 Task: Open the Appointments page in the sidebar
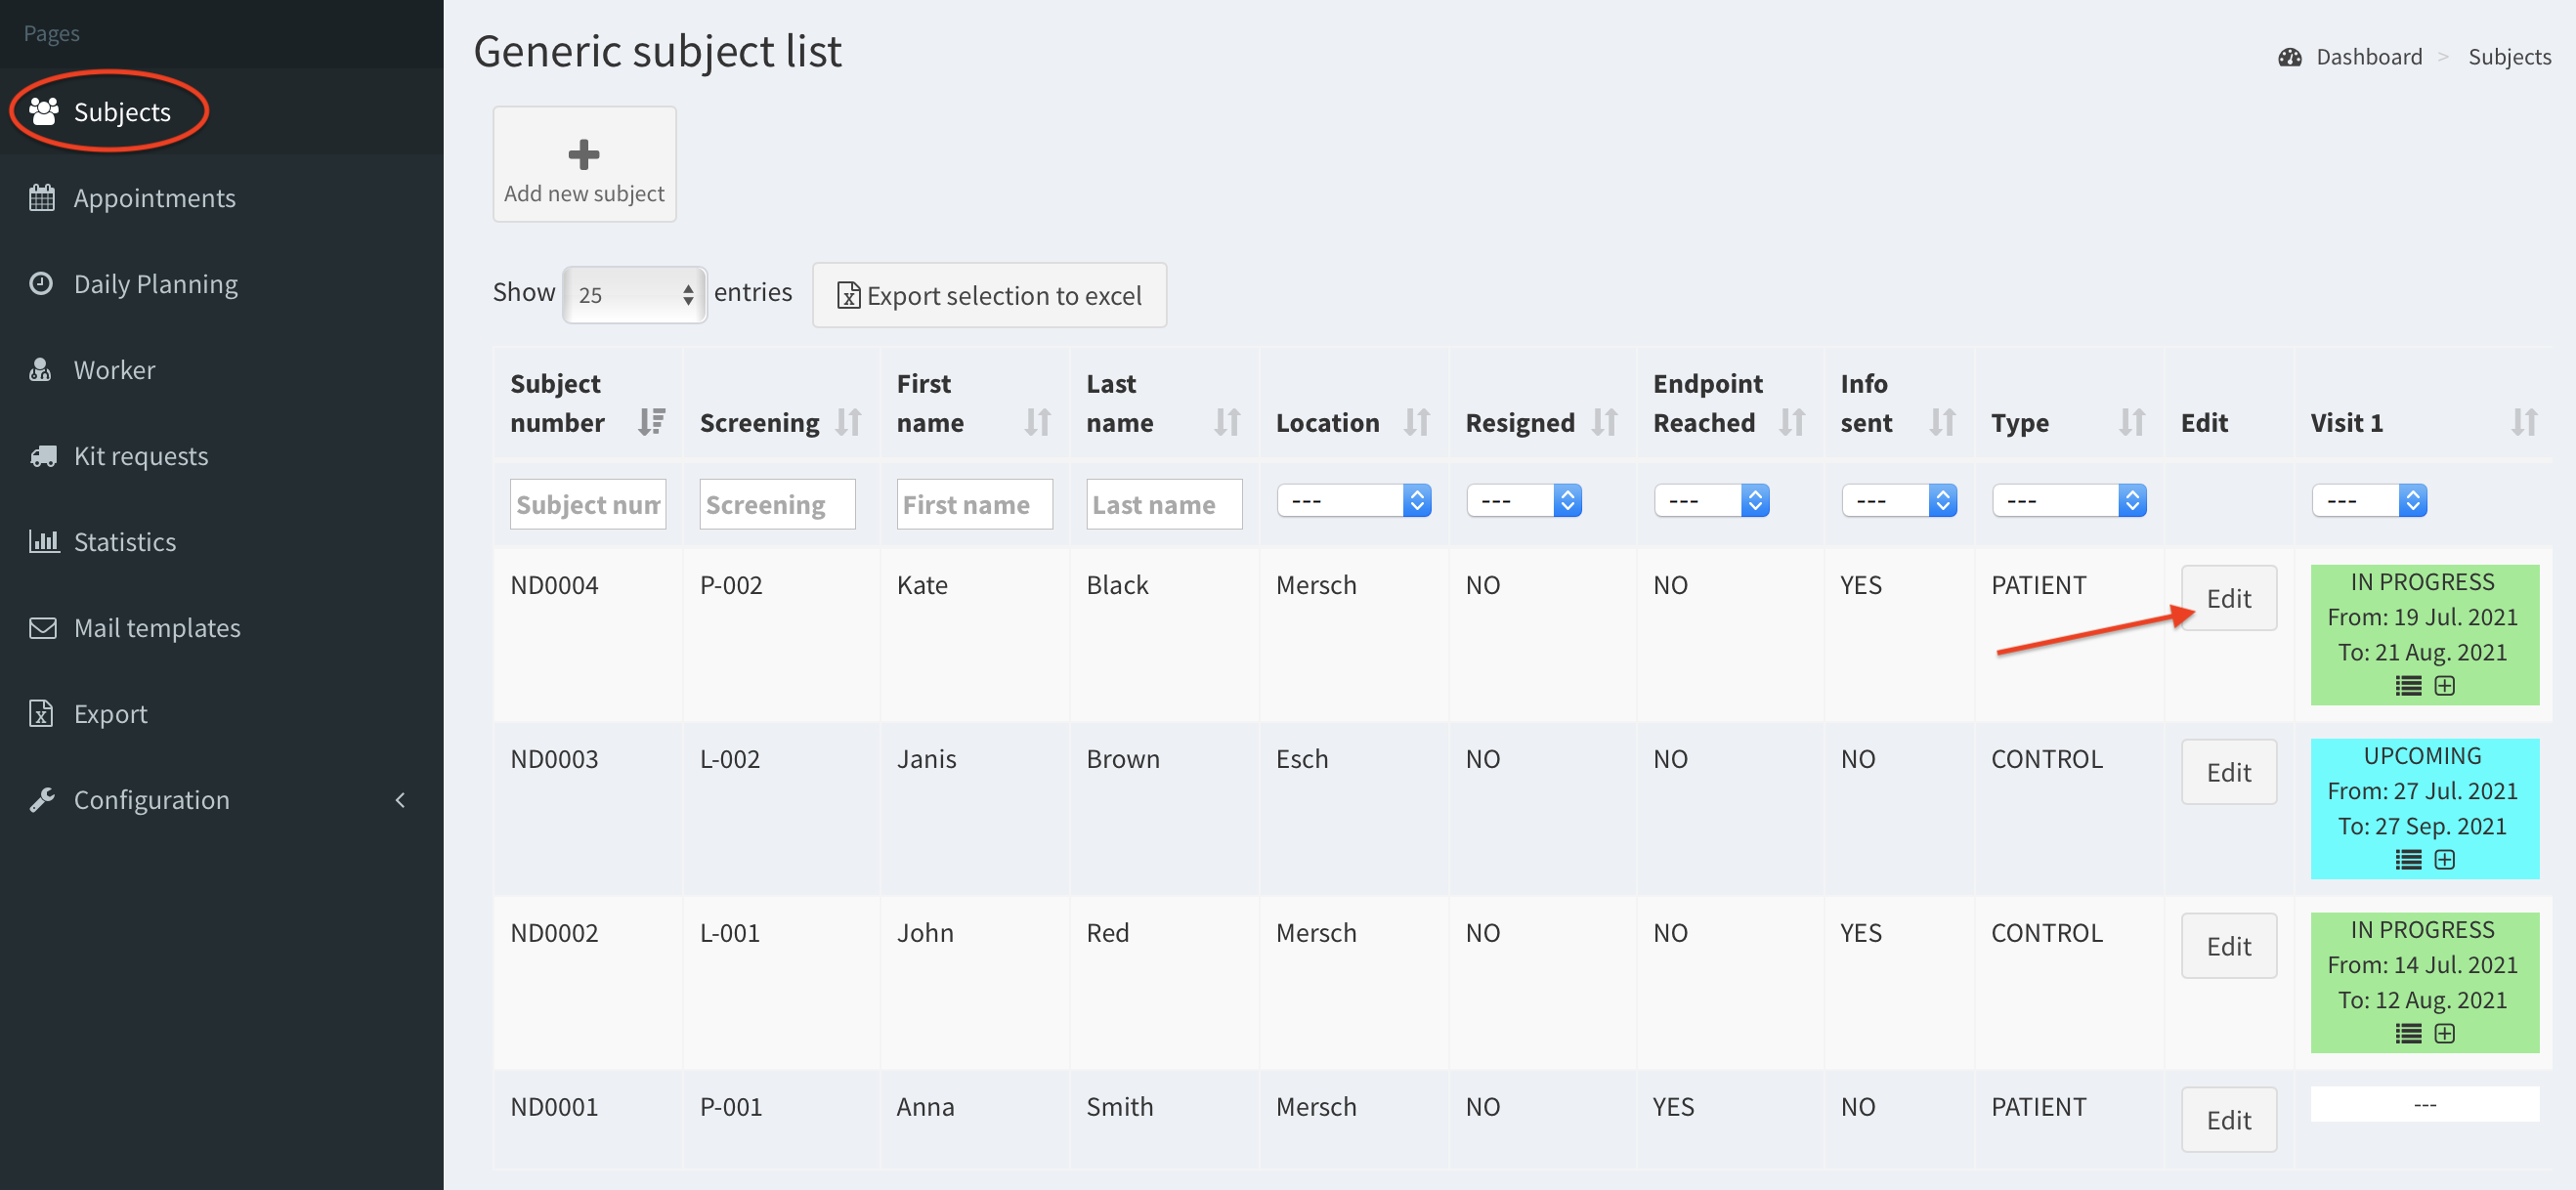coord(154,198)
